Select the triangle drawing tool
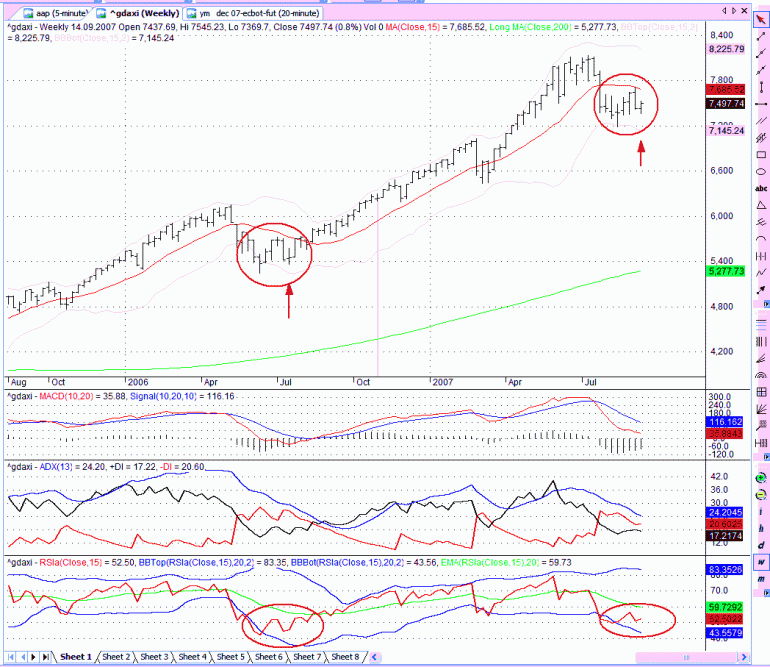Screen dimensions: 770x667 pyautogui.click(x=761, y=205)
